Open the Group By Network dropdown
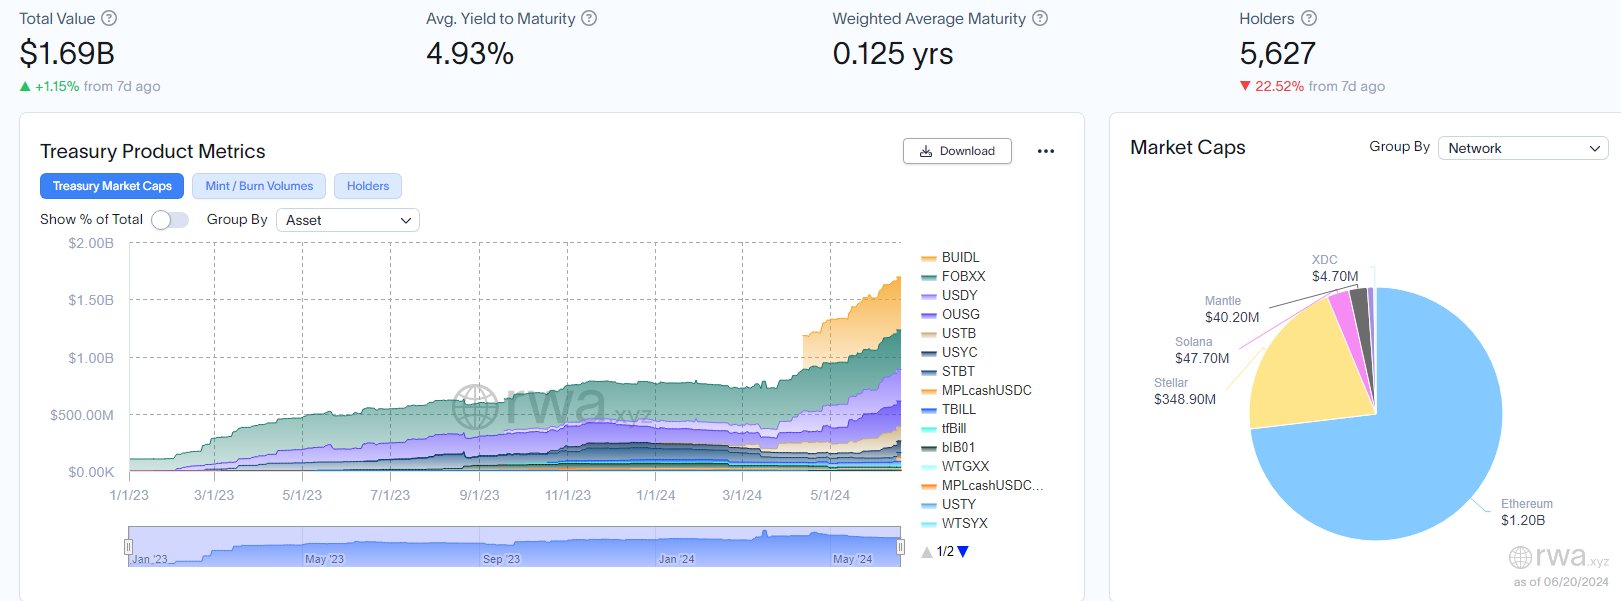 pos(1522,148)
